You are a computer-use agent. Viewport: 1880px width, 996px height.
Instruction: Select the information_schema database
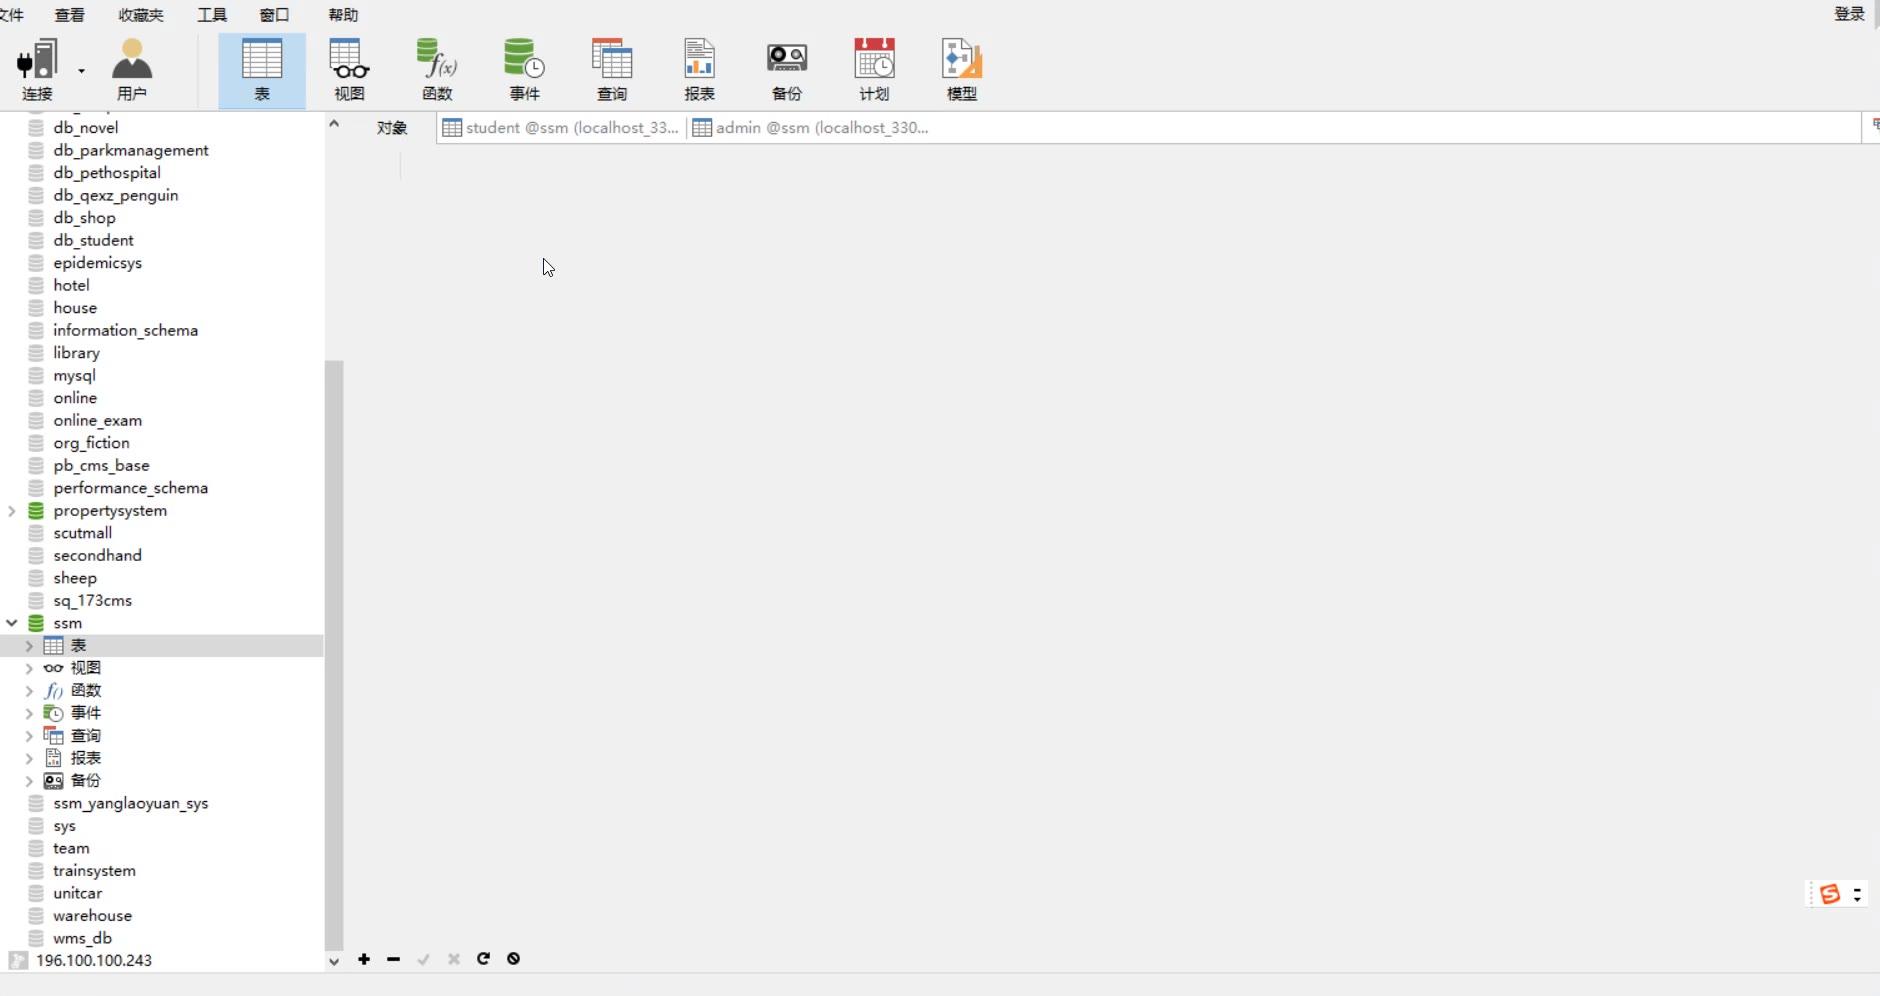pyautogui.click(x=125, y=330)
